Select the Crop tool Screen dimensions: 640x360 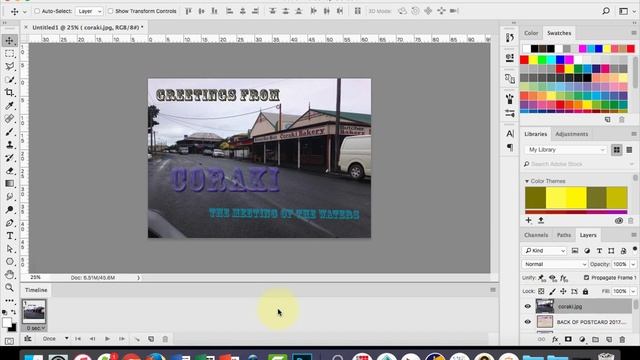click(x=9, y=93)
